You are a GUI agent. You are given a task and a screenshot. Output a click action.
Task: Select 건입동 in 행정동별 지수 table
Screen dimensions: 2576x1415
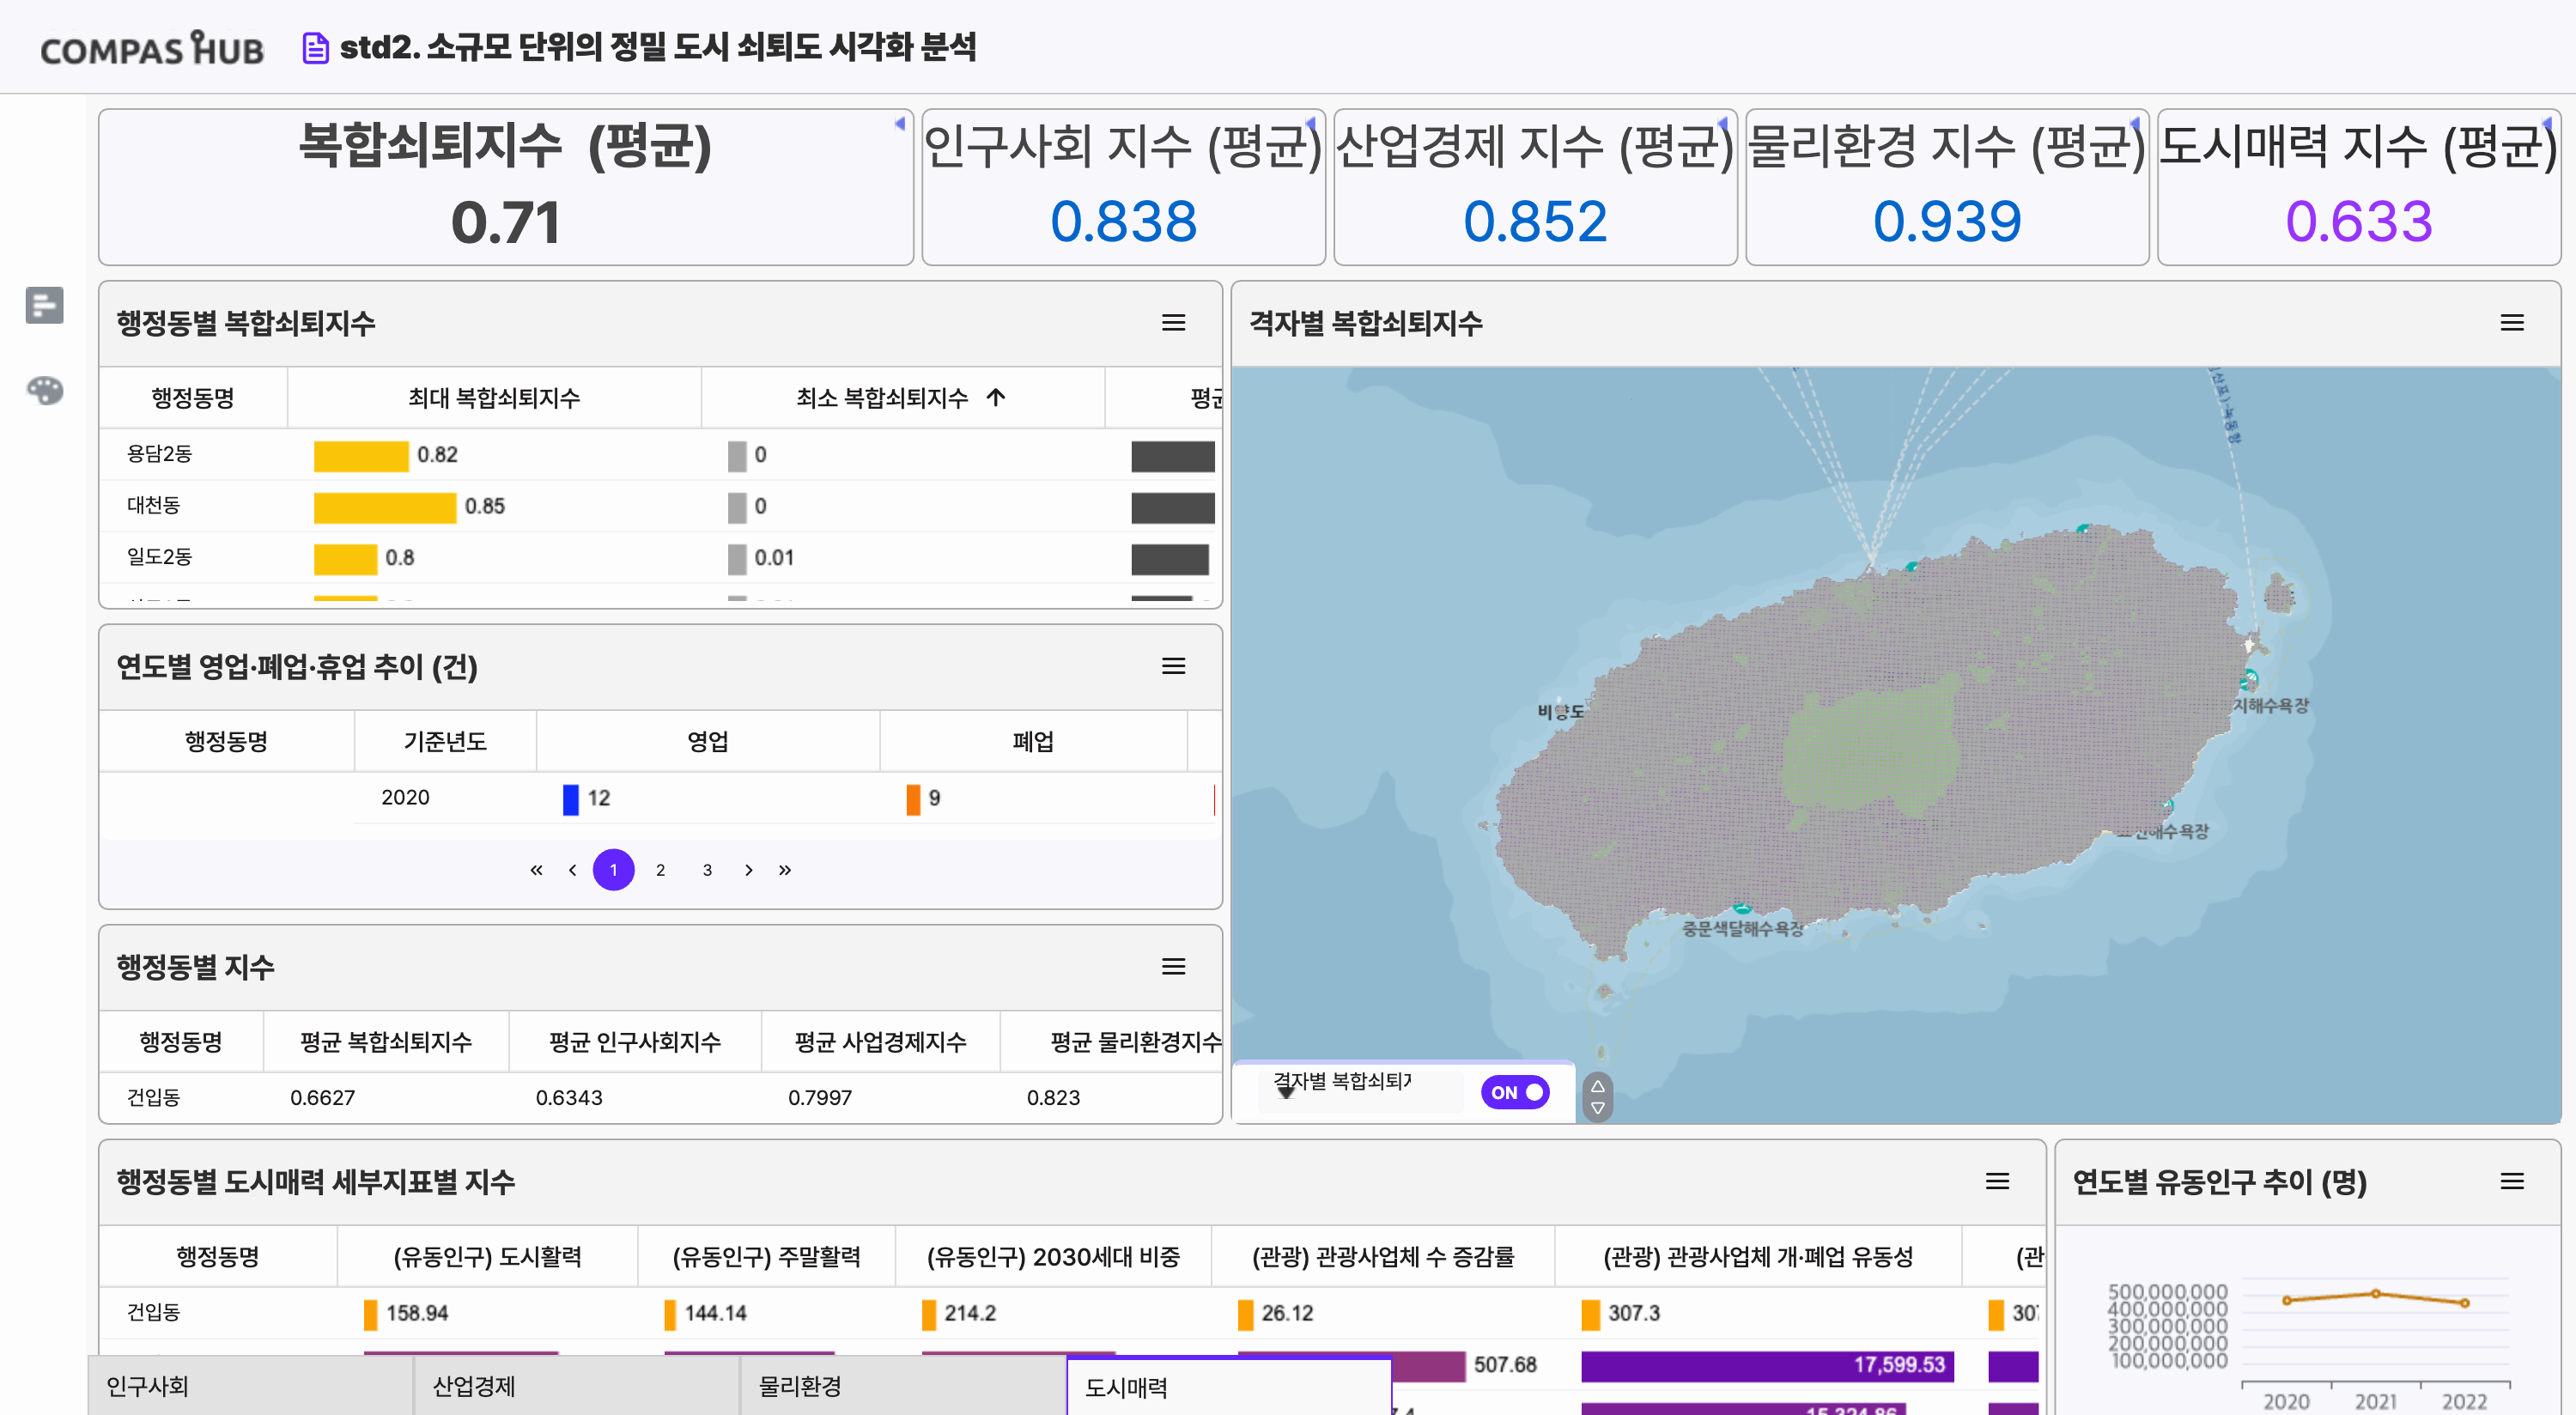click(153, 1097)
